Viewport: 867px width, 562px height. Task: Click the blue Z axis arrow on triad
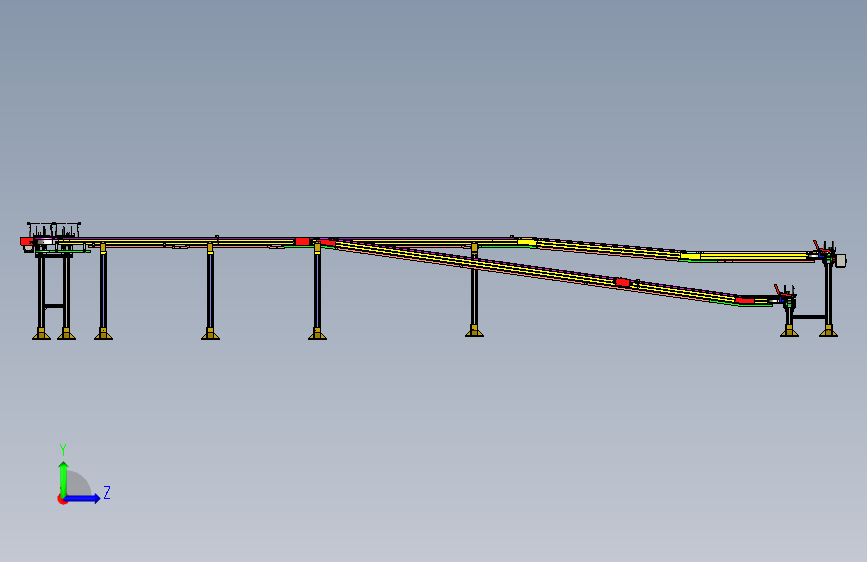coord(83,498)
